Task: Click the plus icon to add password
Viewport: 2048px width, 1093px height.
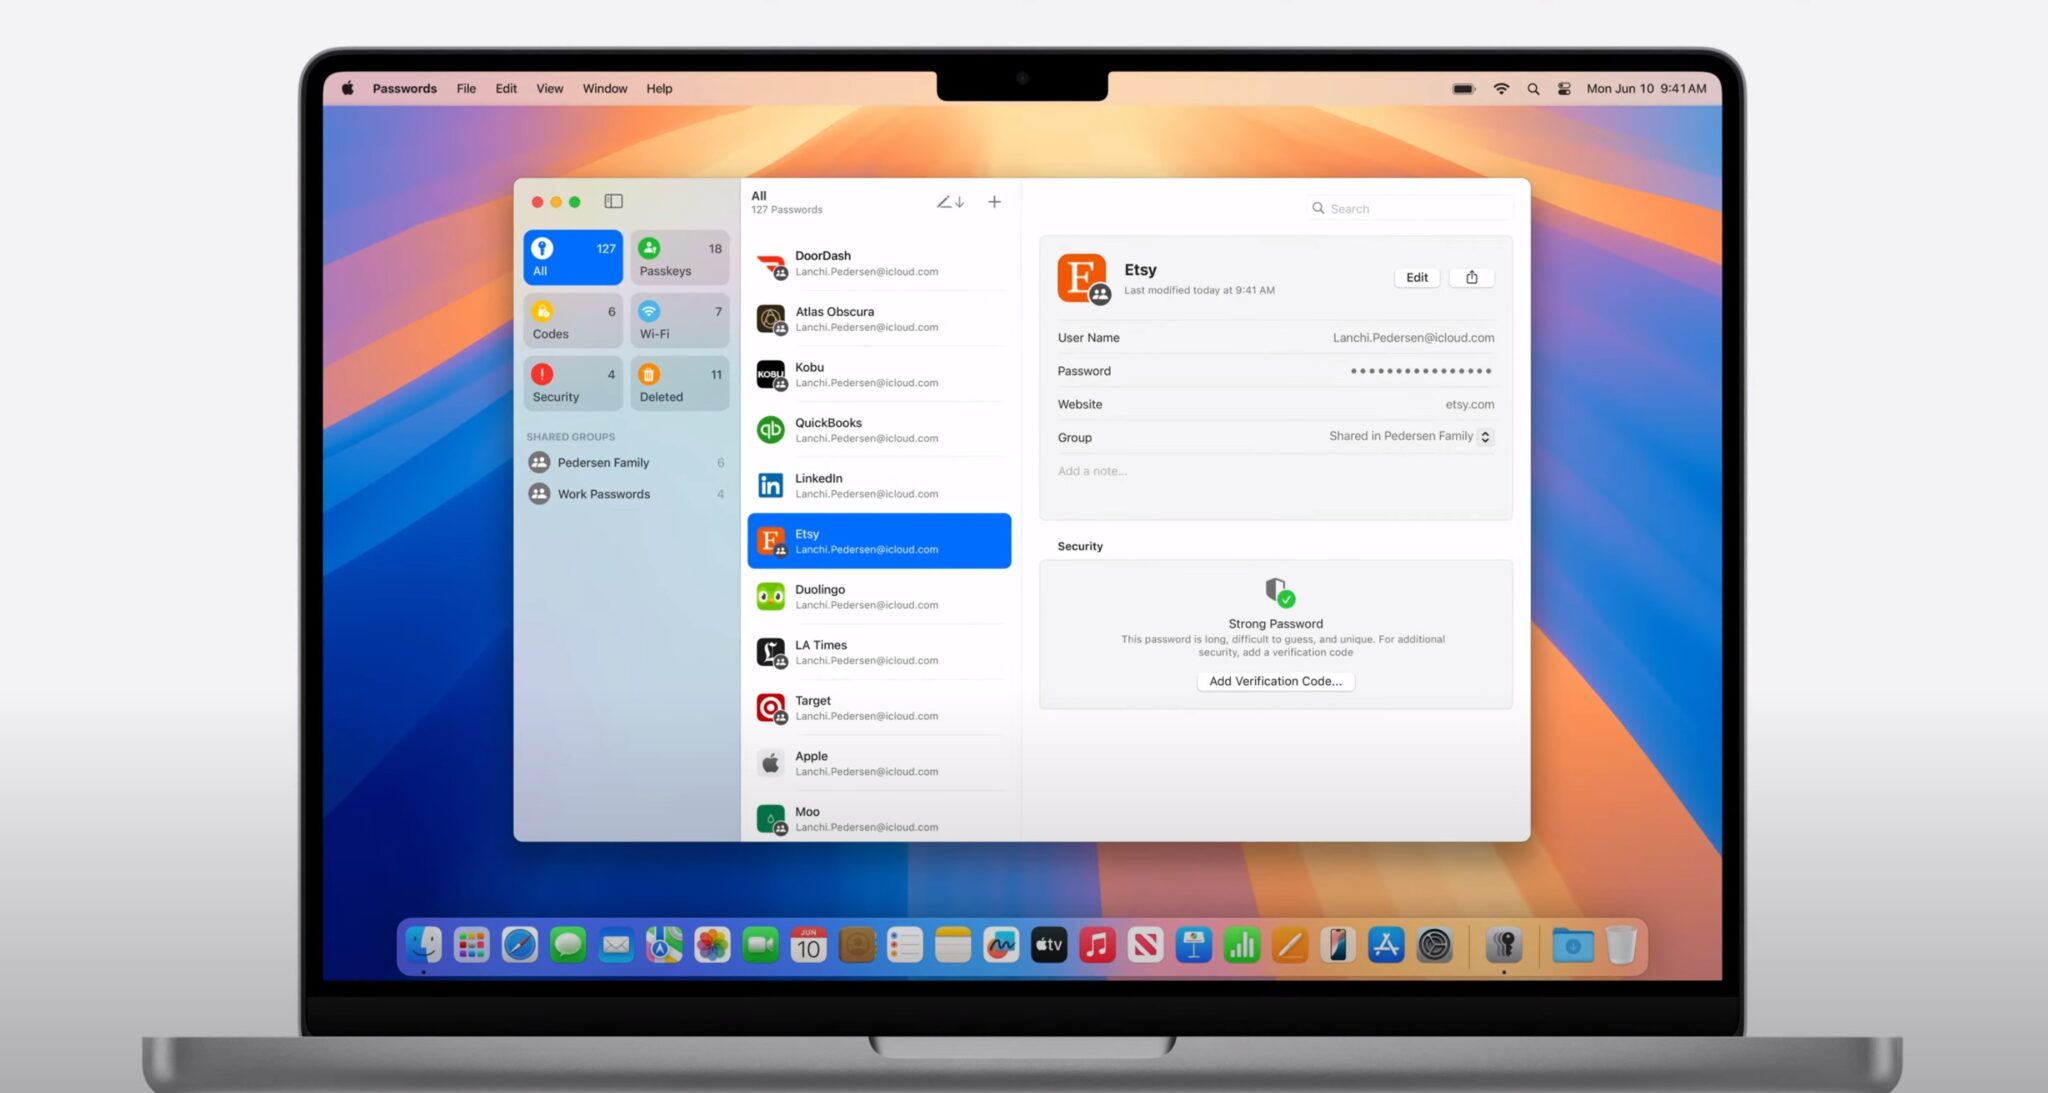Action: click(x=994, y=202)
